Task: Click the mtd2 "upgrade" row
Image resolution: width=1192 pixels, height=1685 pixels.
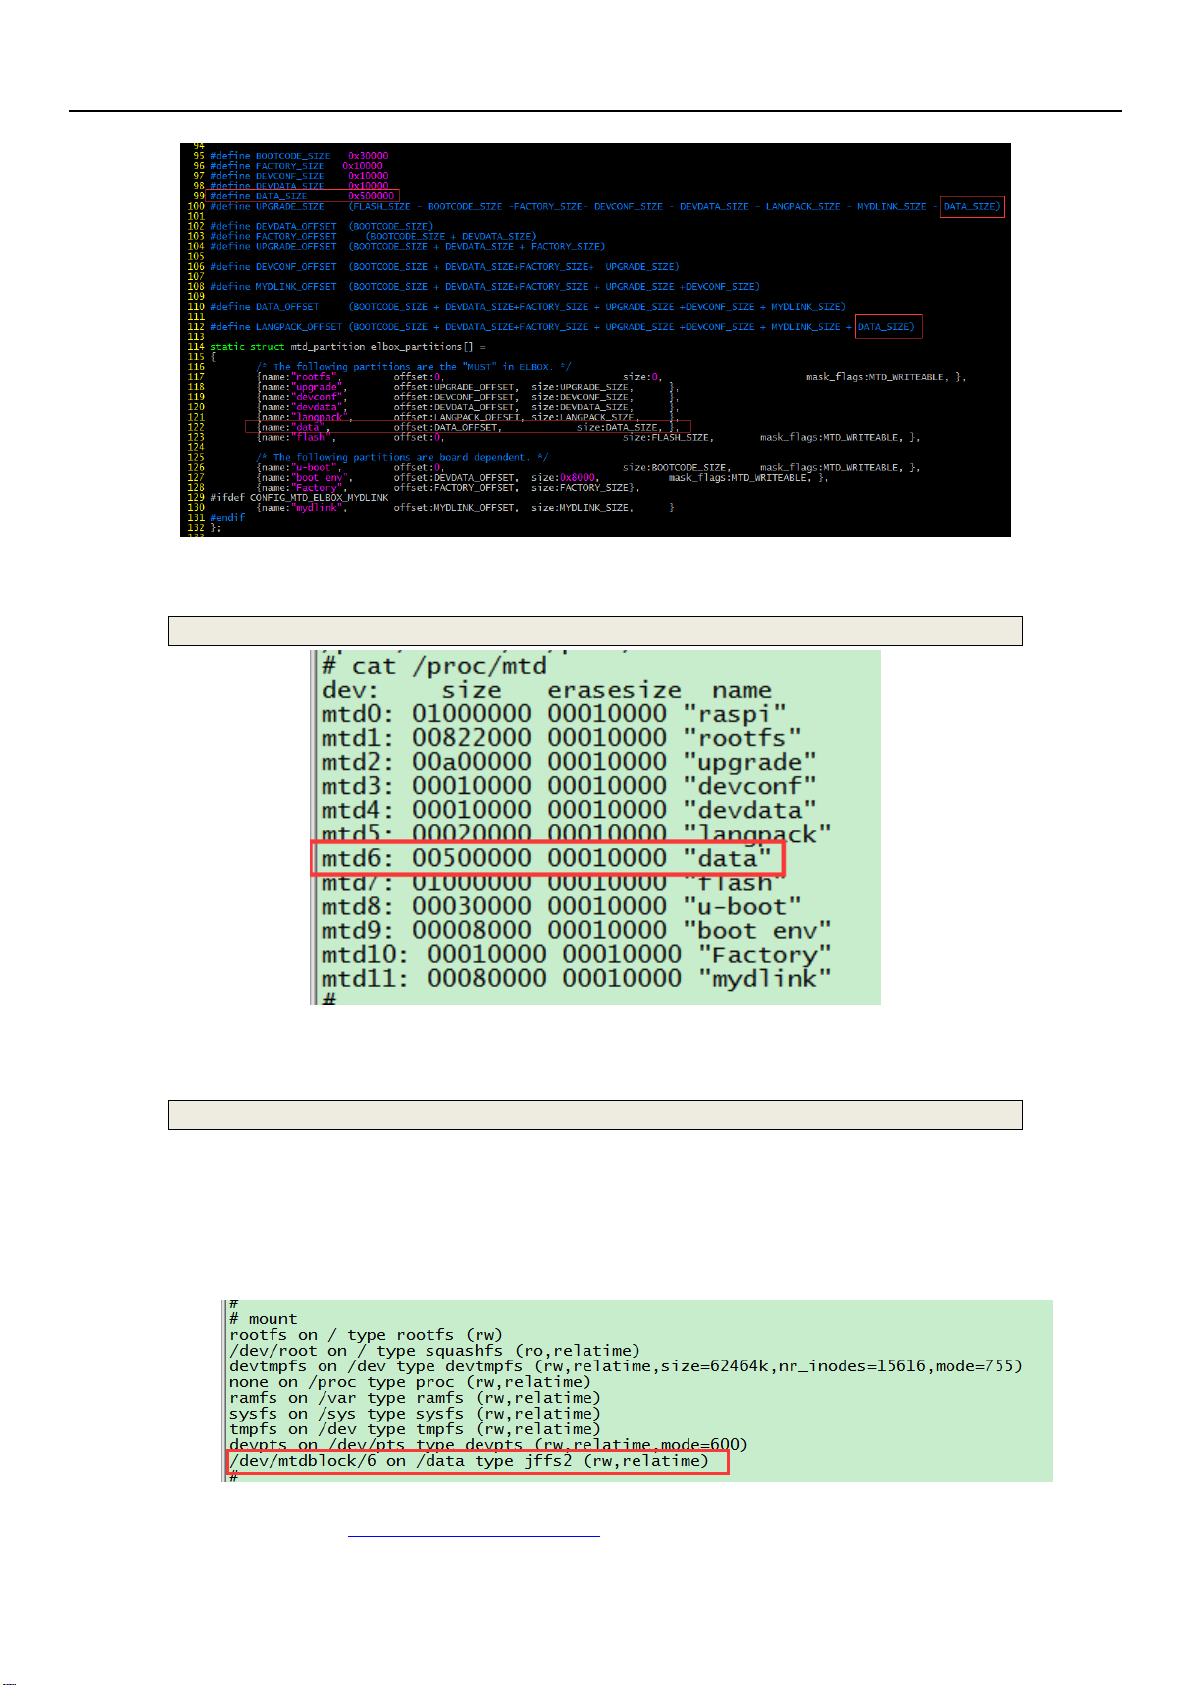Action: [x=569, y=762]
